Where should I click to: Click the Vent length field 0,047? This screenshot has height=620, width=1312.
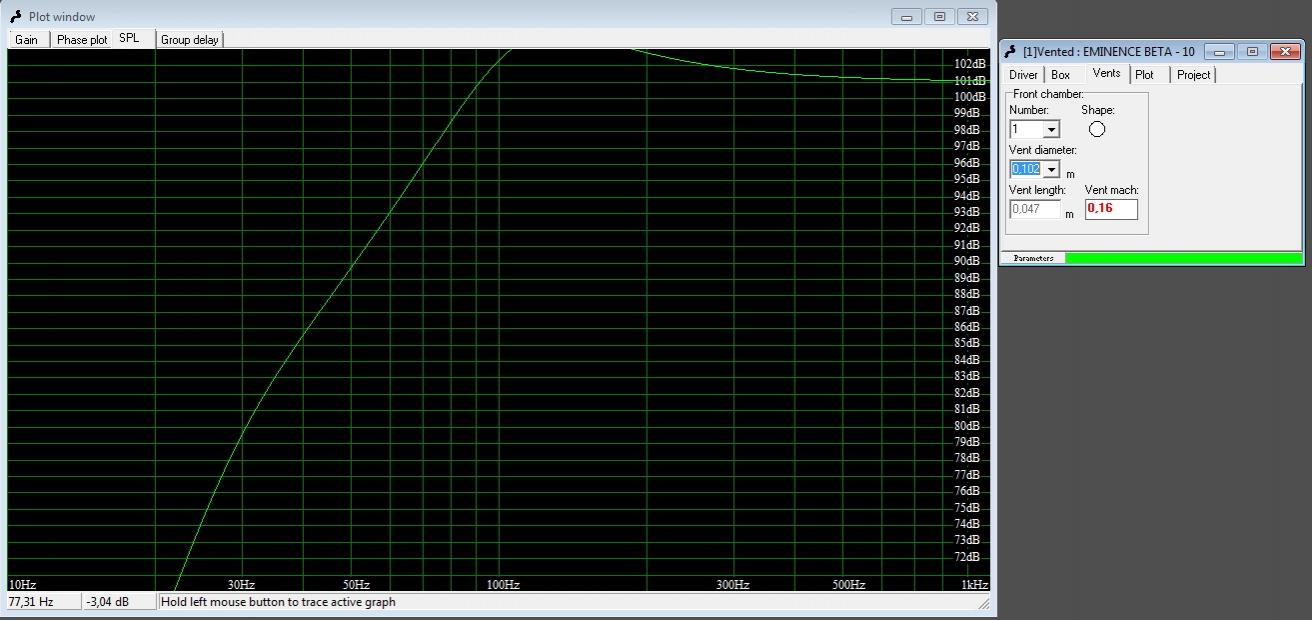[x=1034, y=210]
